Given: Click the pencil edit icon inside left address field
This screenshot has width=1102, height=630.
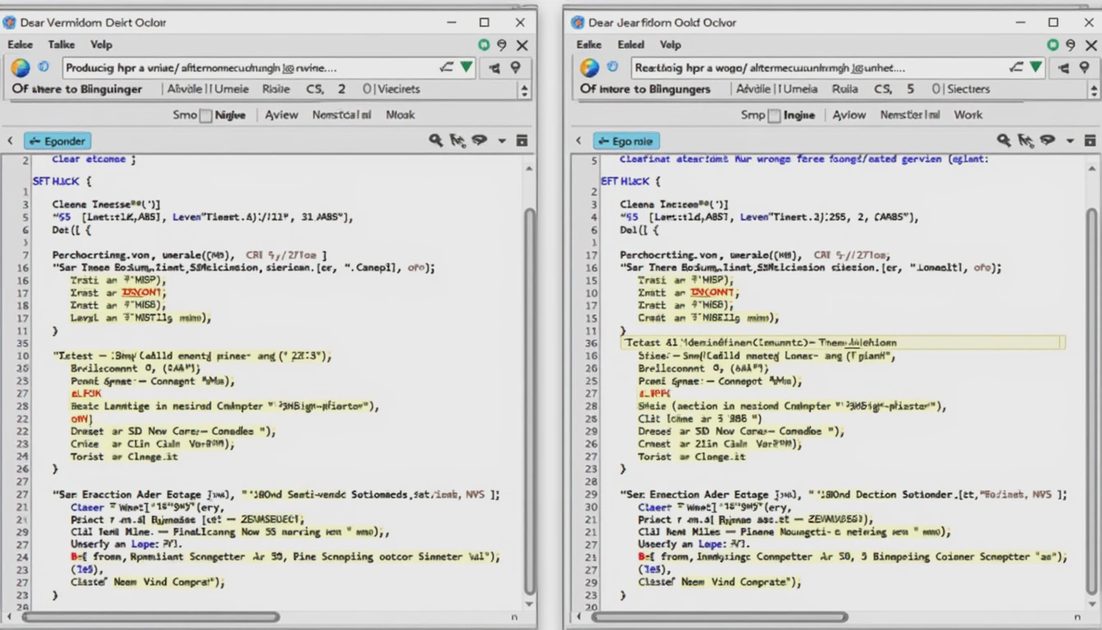Looking at the screenshot, I should (446, 67).
